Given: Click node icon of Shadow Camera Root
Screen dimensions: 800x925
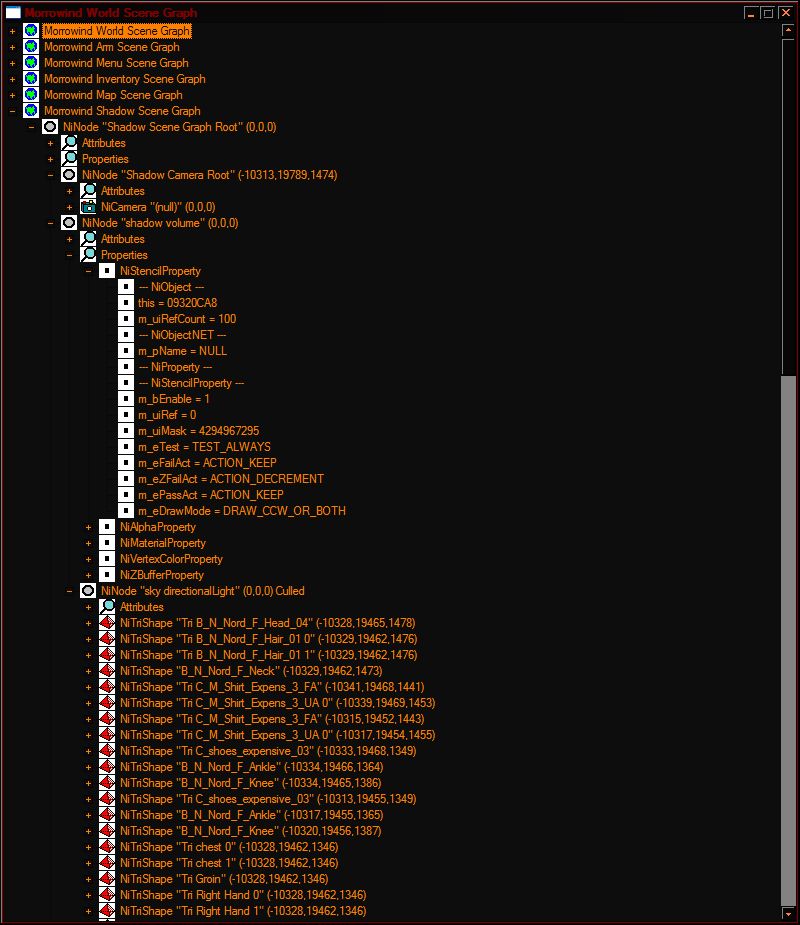Looking at the screenshot, I should (69, 175).
